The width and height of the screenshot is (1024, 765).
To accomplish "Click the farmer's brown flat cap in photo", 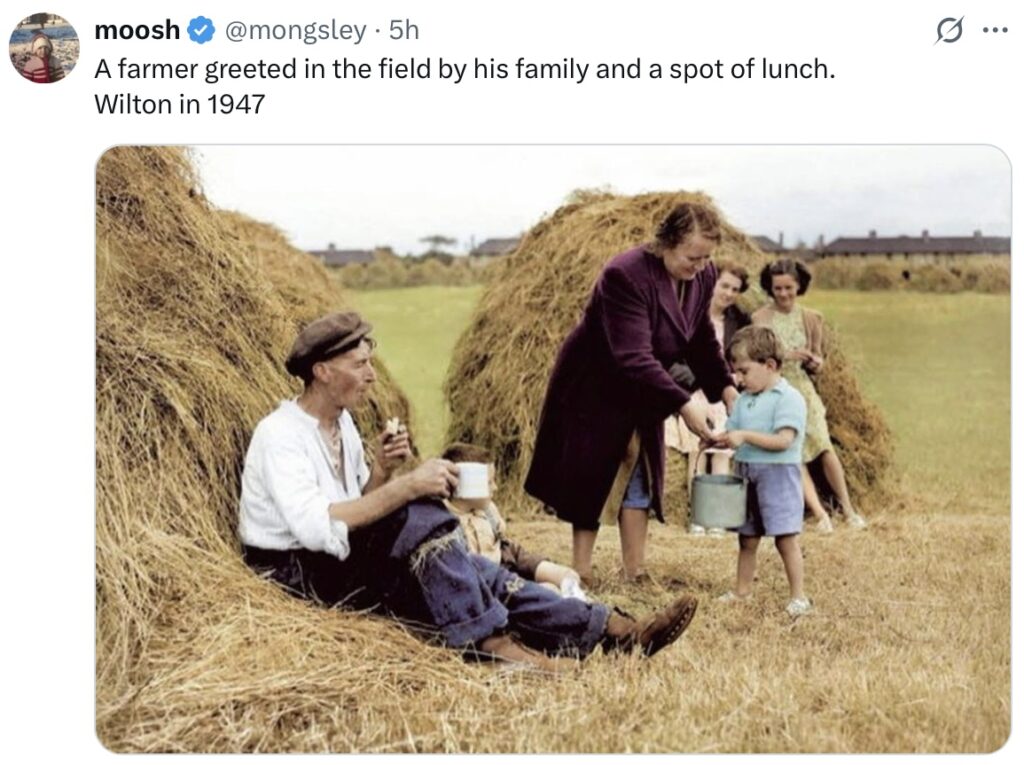I will (x=328, y=341).
